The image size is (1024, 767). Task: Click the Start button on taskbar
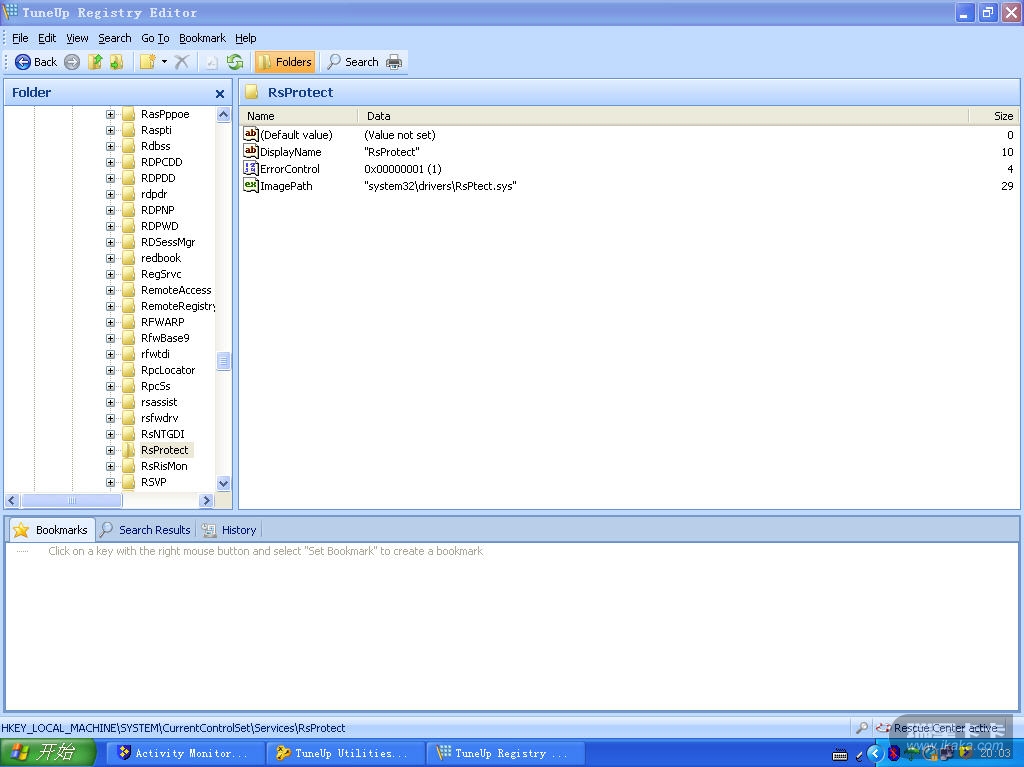(x=48, y=753)
